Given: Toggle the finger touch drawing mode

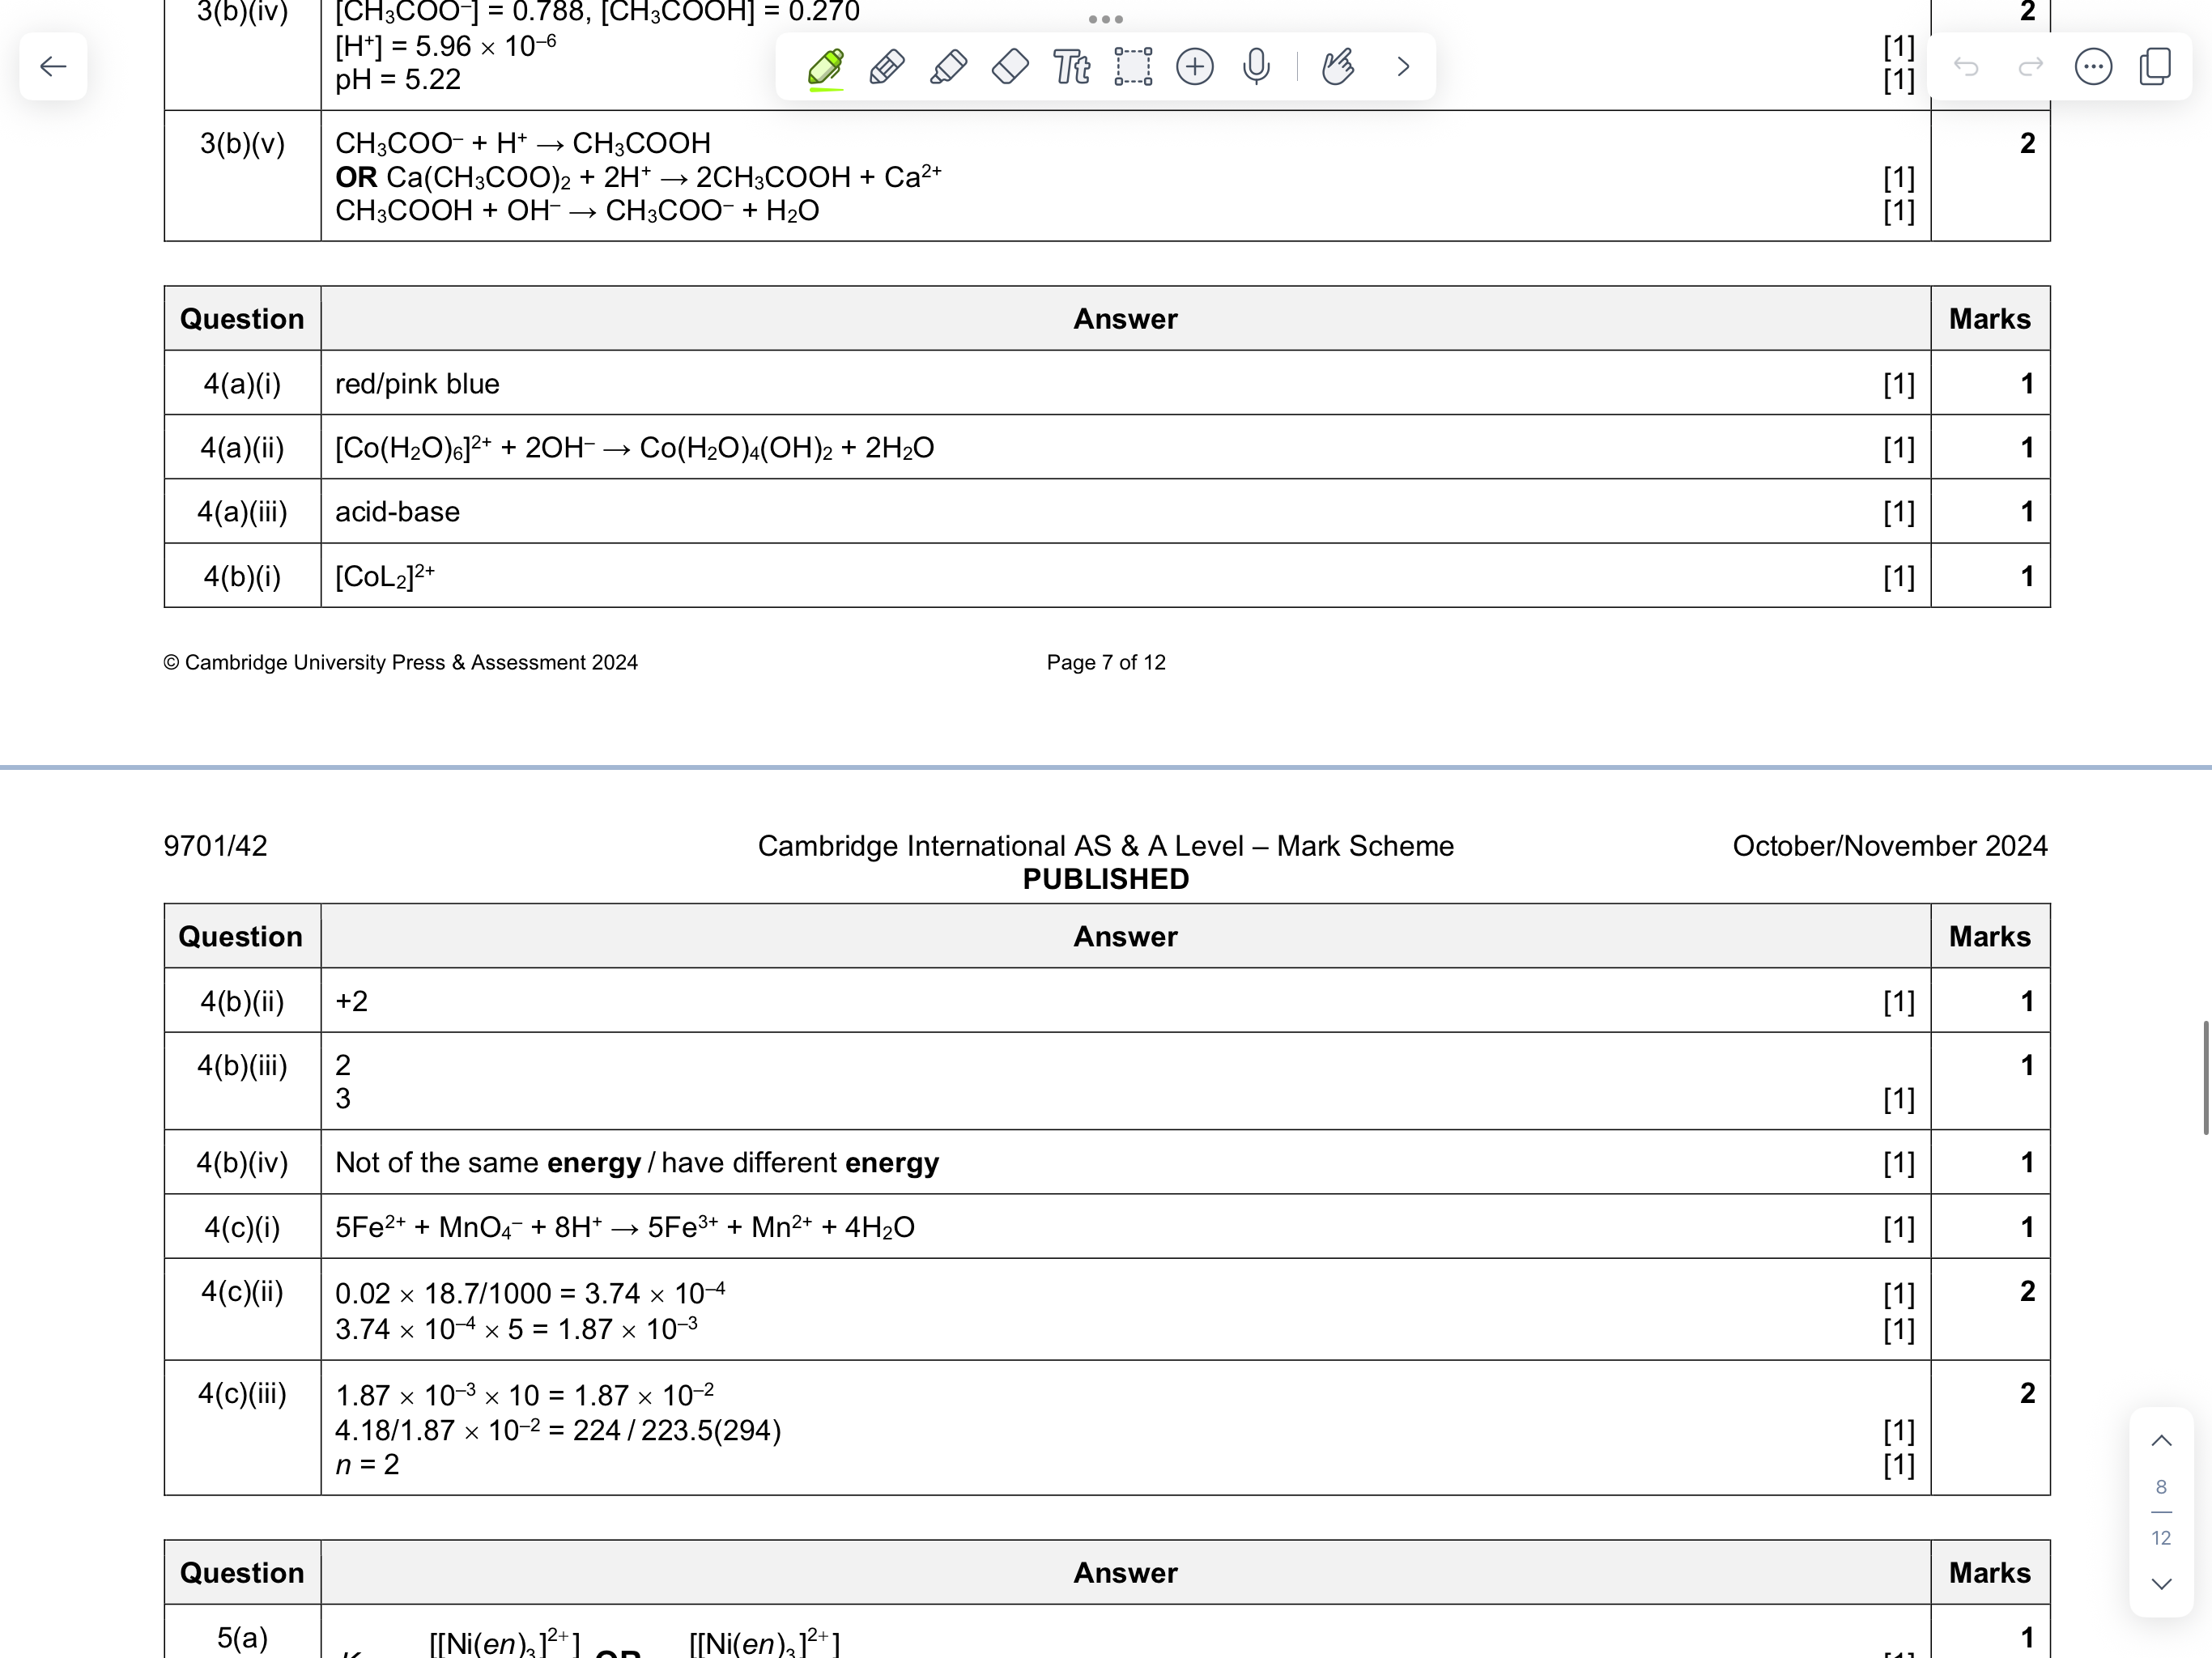Looking at the screenshot, I should pos(1338,67).
